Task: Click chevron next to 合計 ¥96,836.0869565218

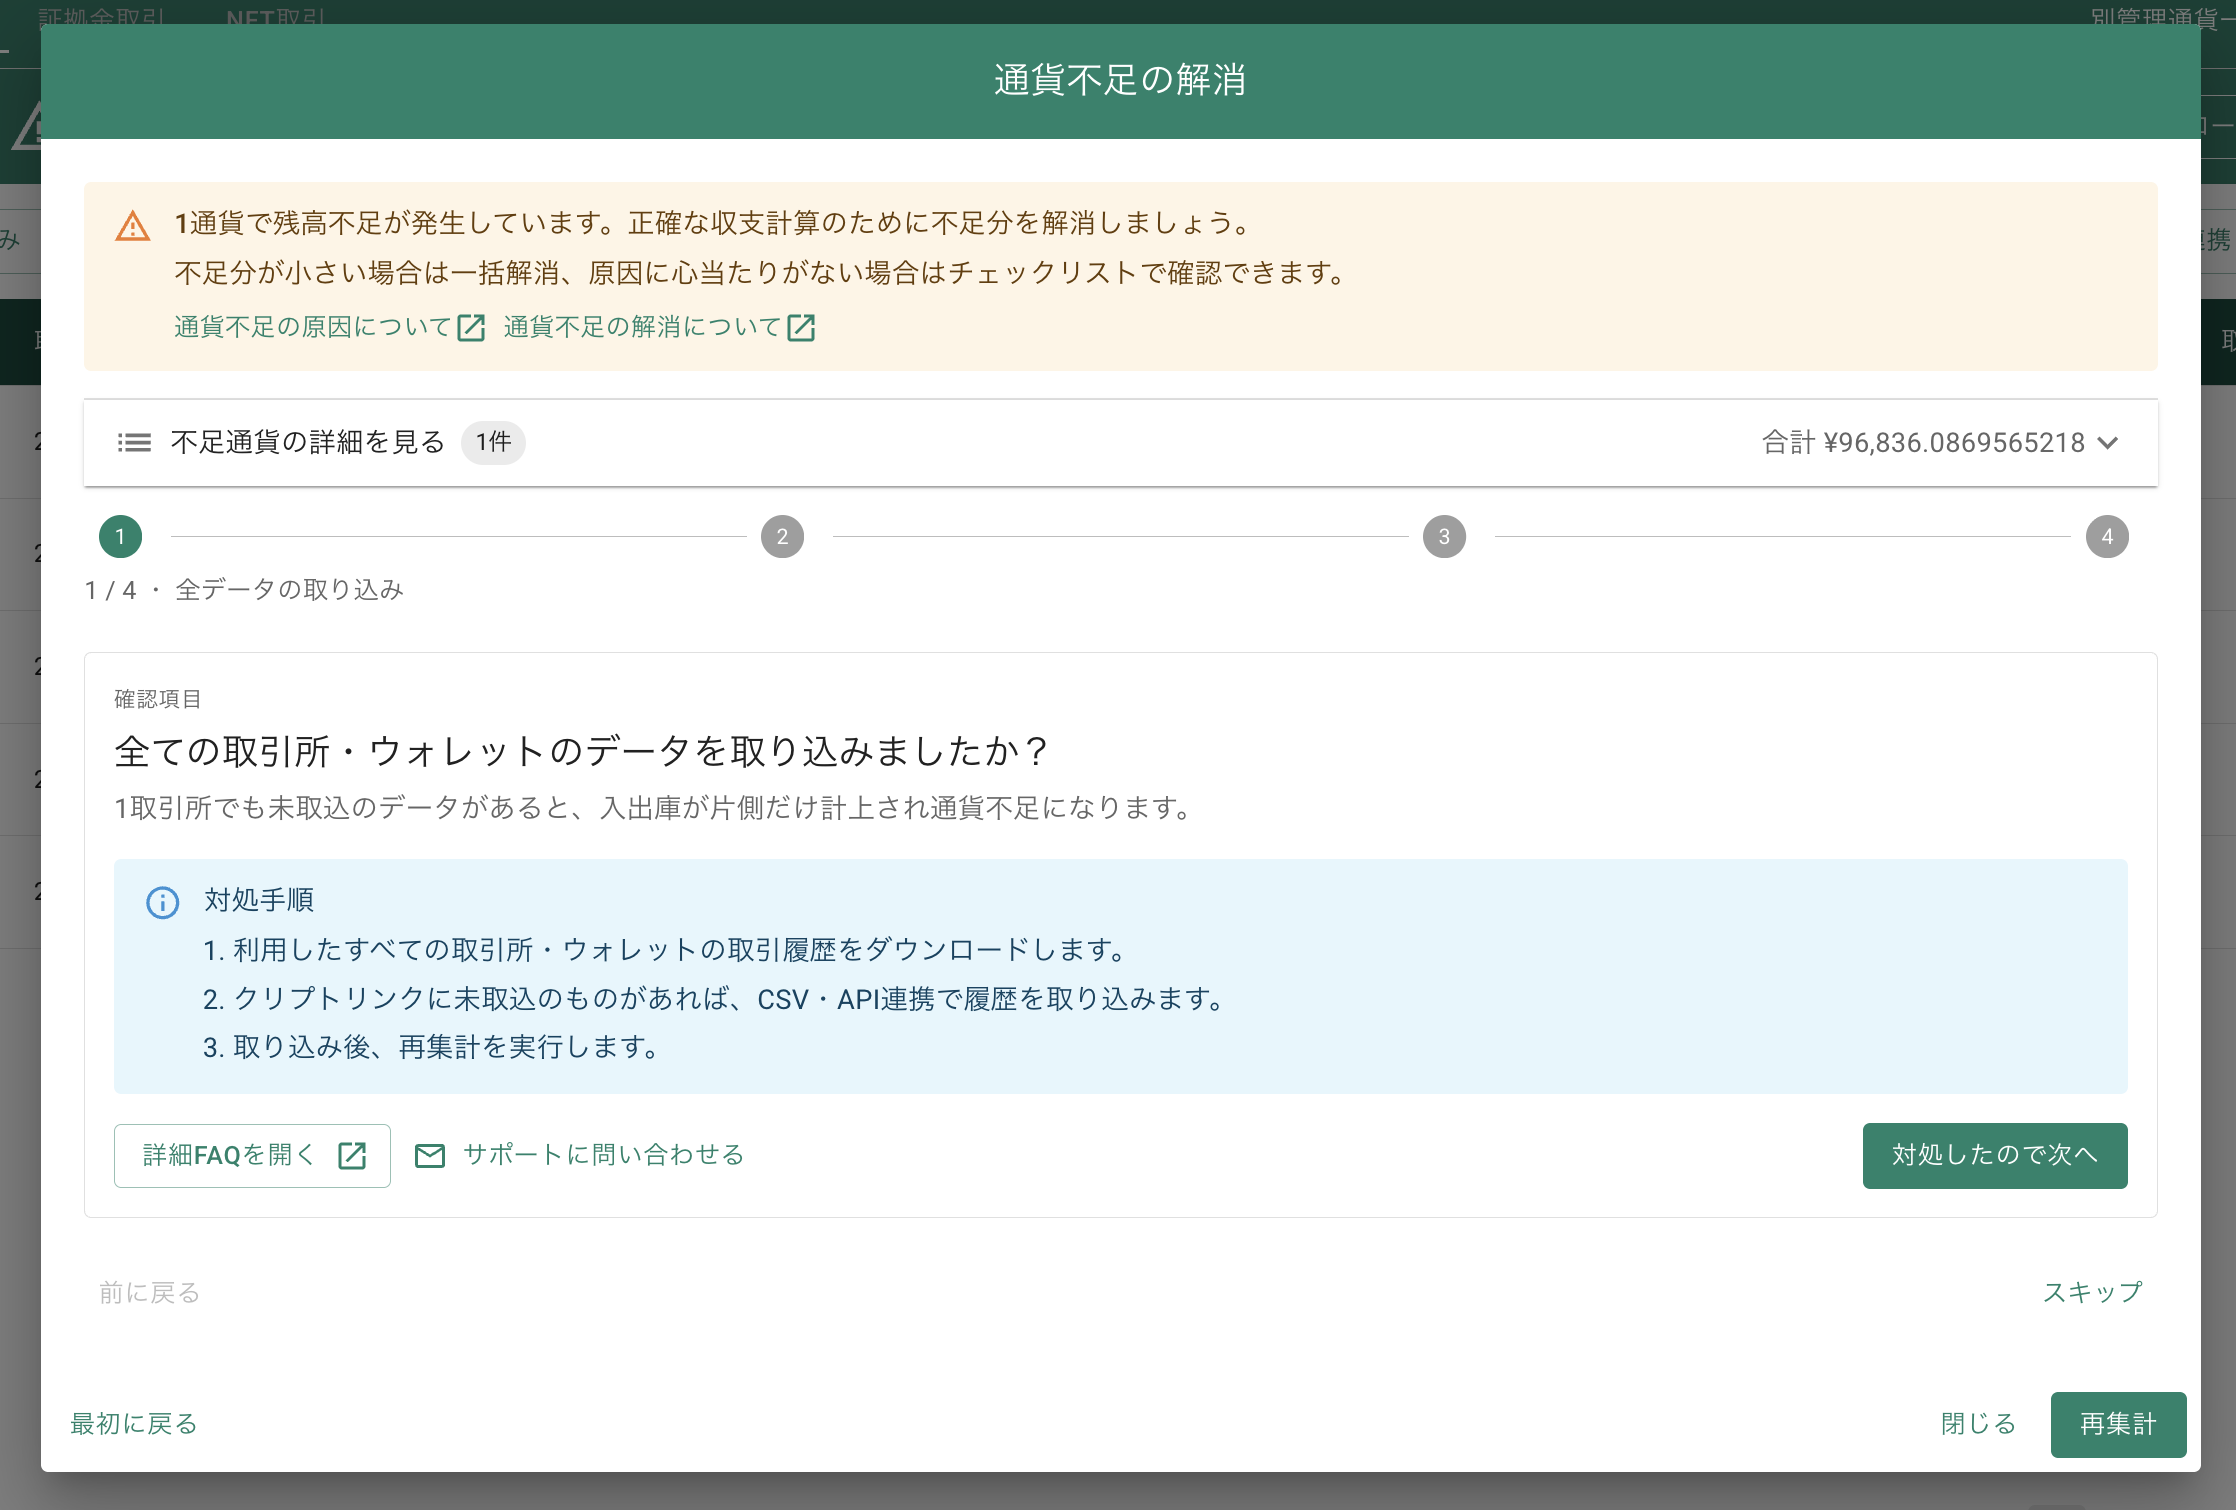Action: [2108, 443]
